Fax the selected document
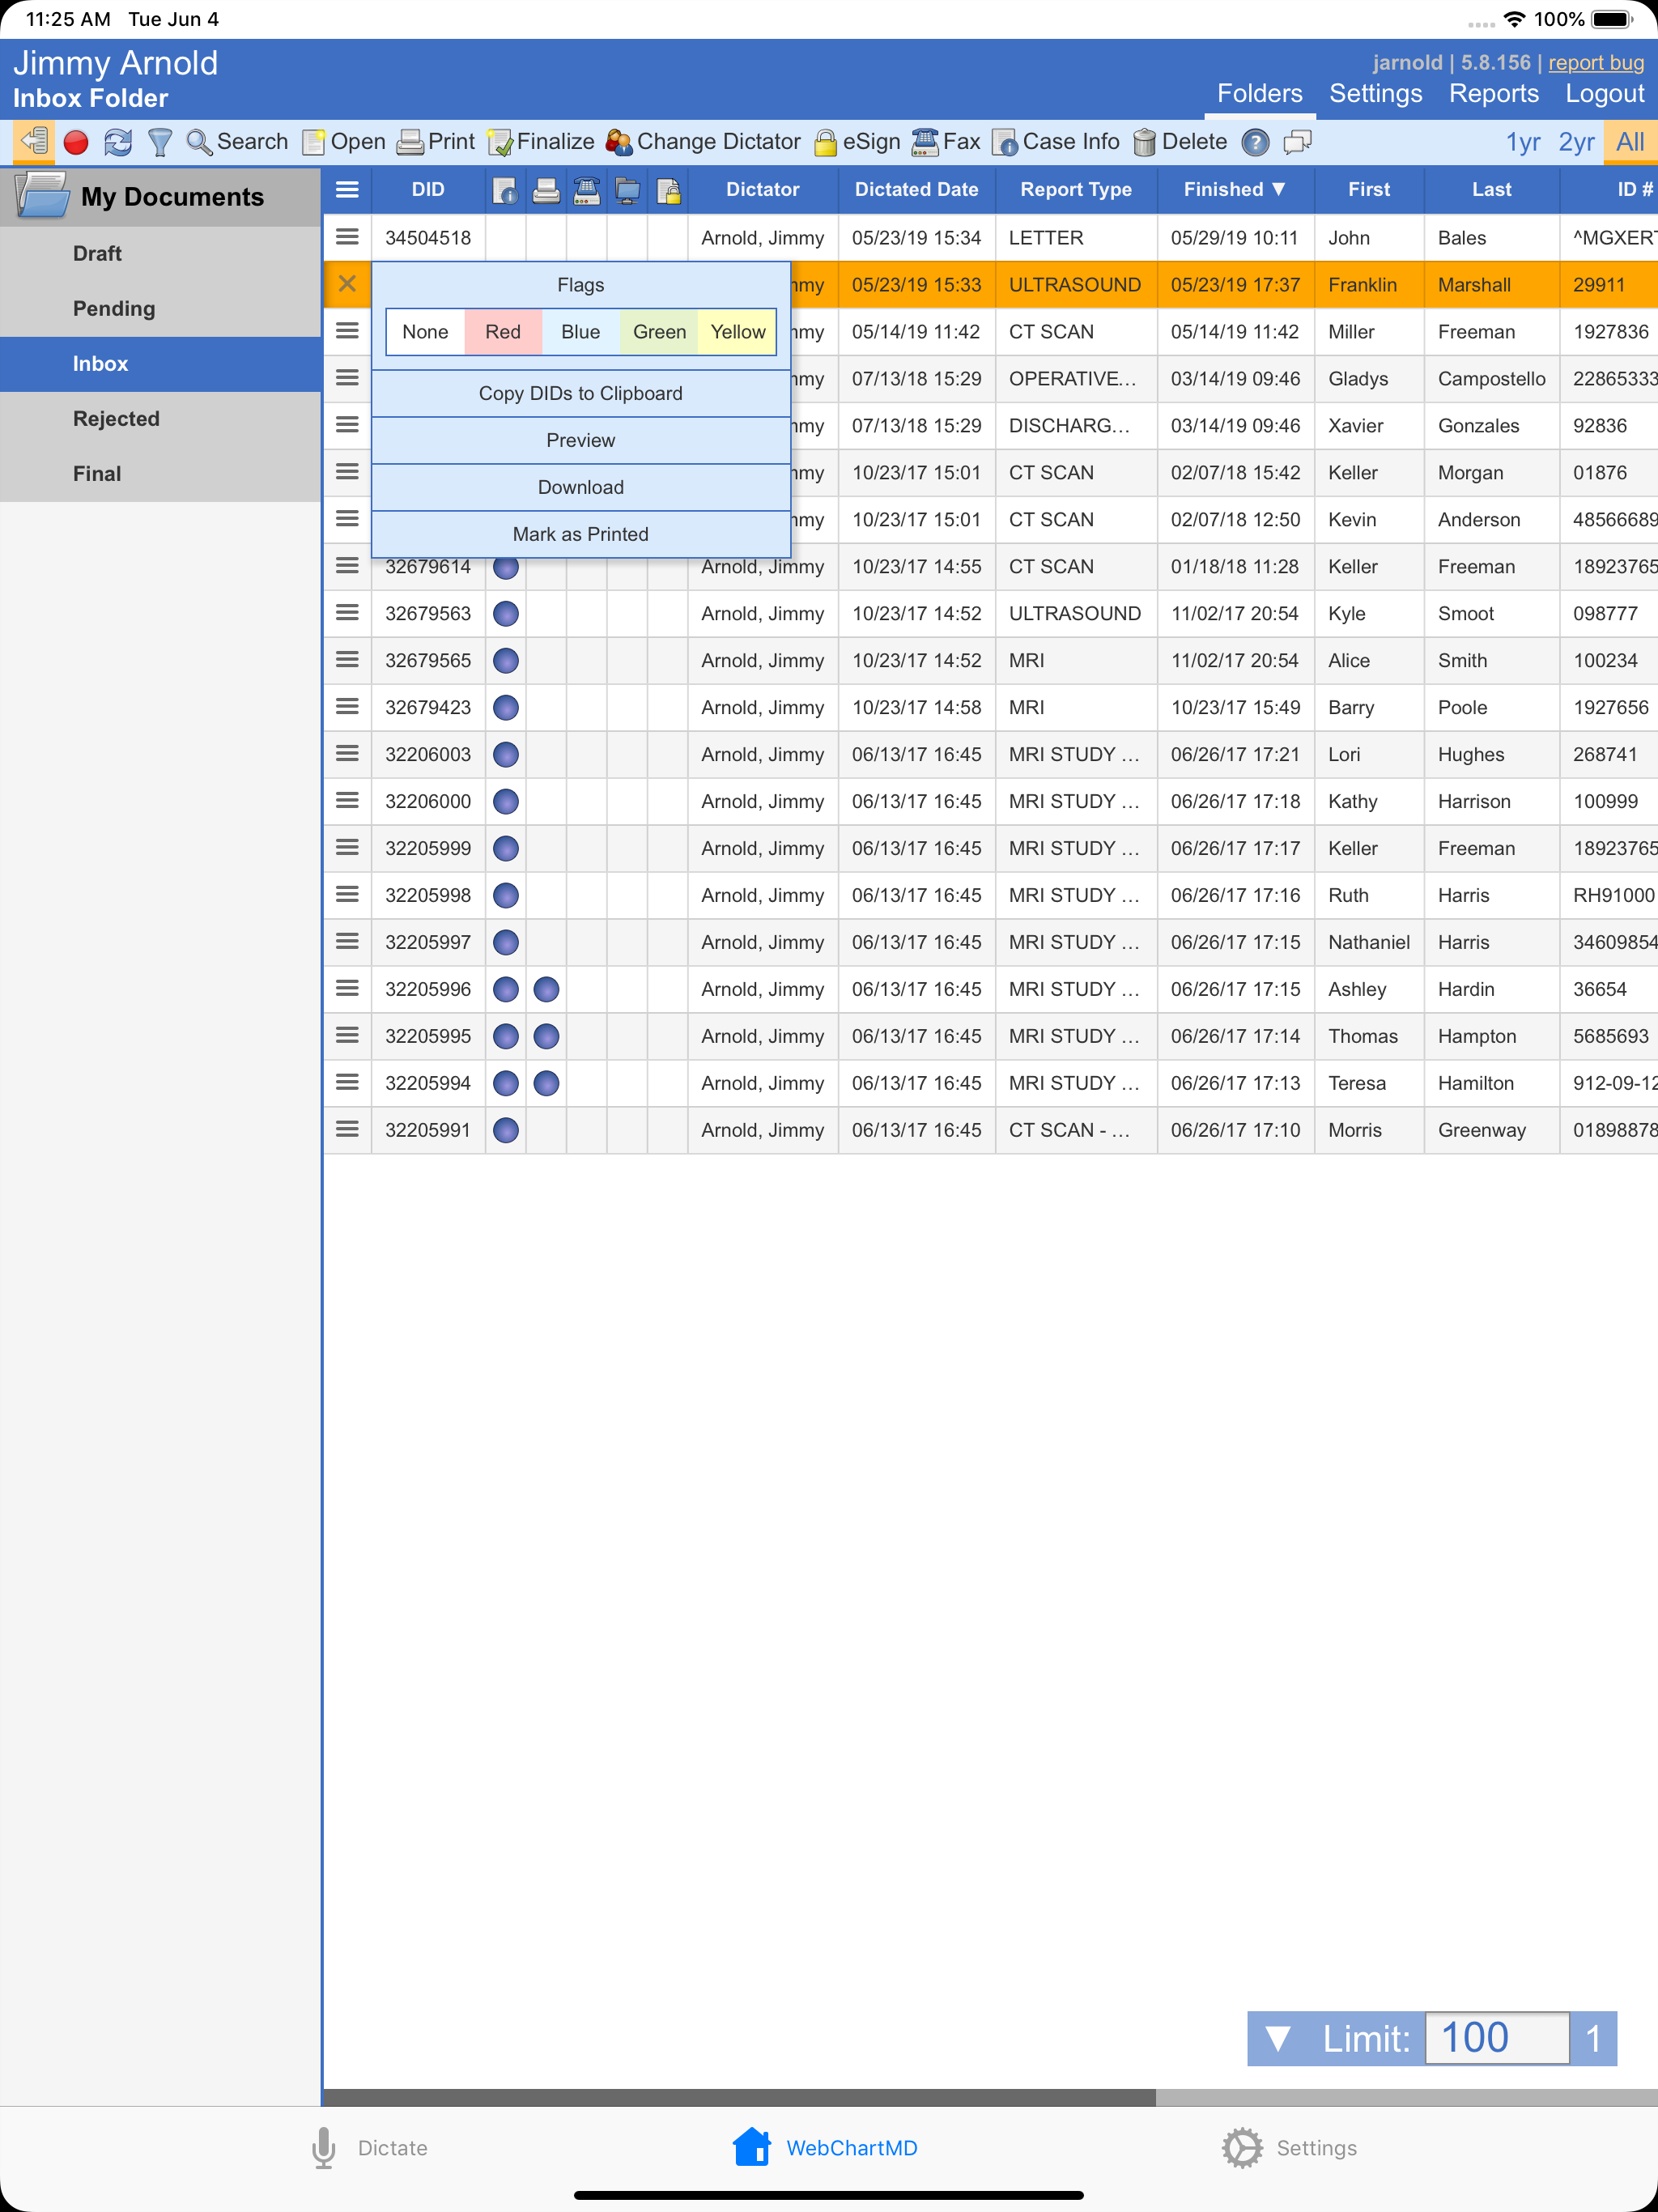The width and height of the screenshot is (1658, 2212). pyautogui.click(x=946, y=142)
